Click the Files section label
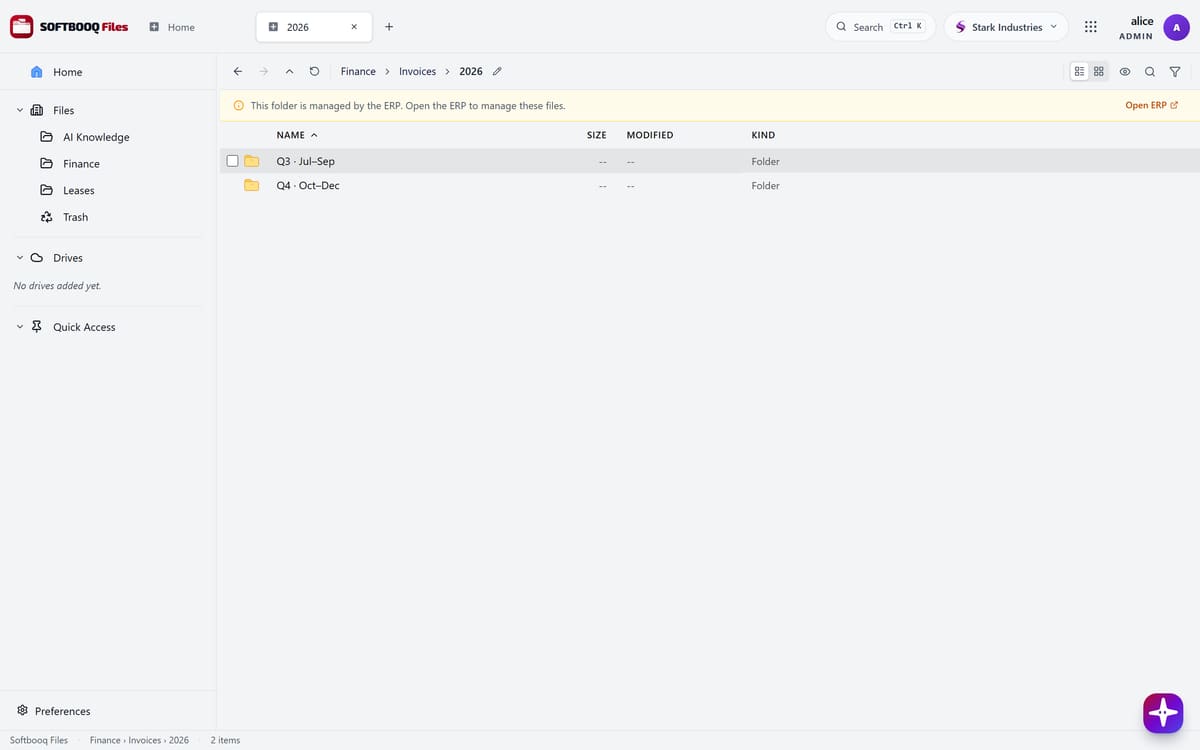Screen dimensions: 1200x750 click(x=64, y=110)
